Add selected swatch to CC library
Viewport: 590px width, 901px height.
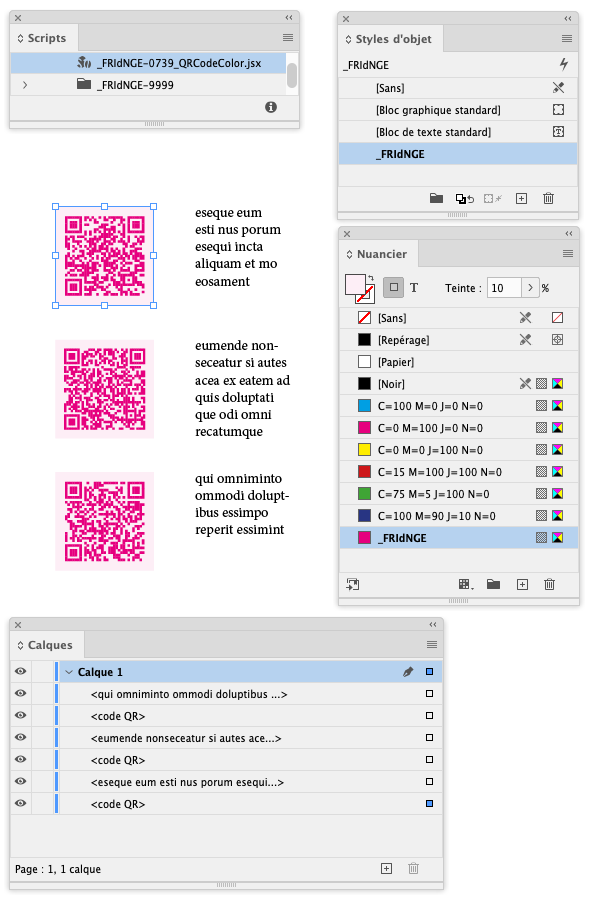click(x=353, y=584)
